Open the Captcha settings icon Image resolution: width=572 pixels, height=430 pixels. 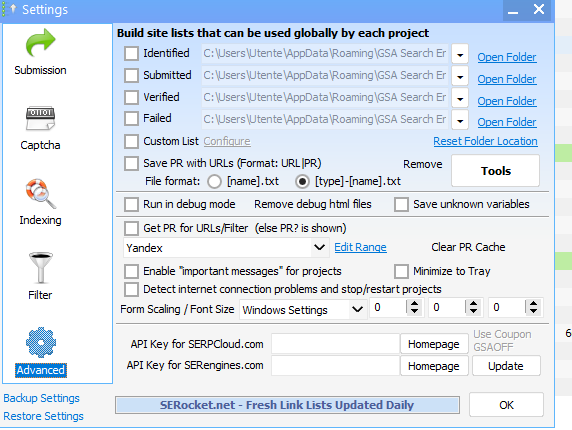click(x=40, y=118)
